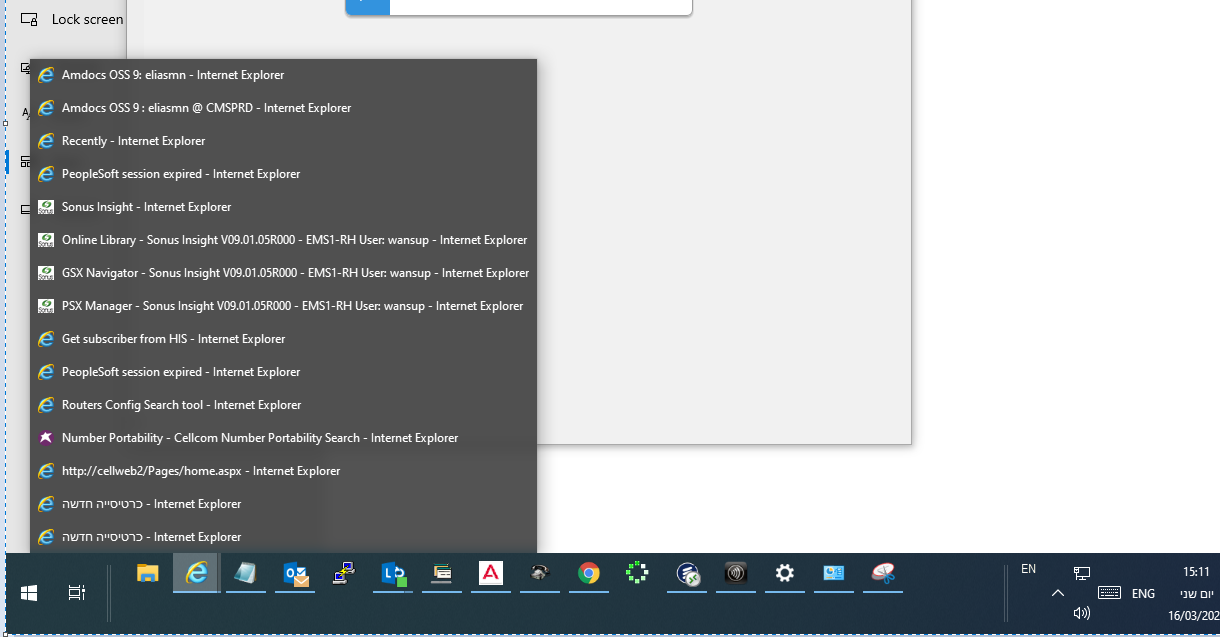Open Outlook from the taskbar
The image size is (1220, 637).
pyautogui.click(x=295, y=573)
